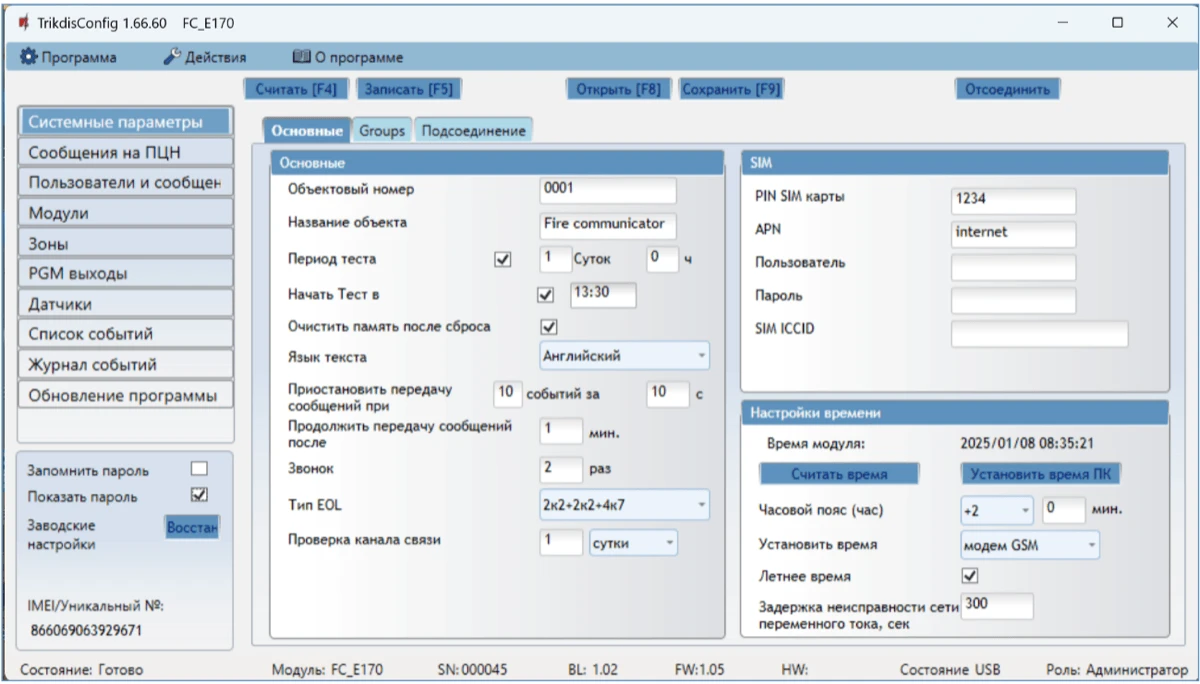The height and width of the screenshot is (684, 1200).
Task: Toggle the Период теста checkbox
Action: pos(503,259)
